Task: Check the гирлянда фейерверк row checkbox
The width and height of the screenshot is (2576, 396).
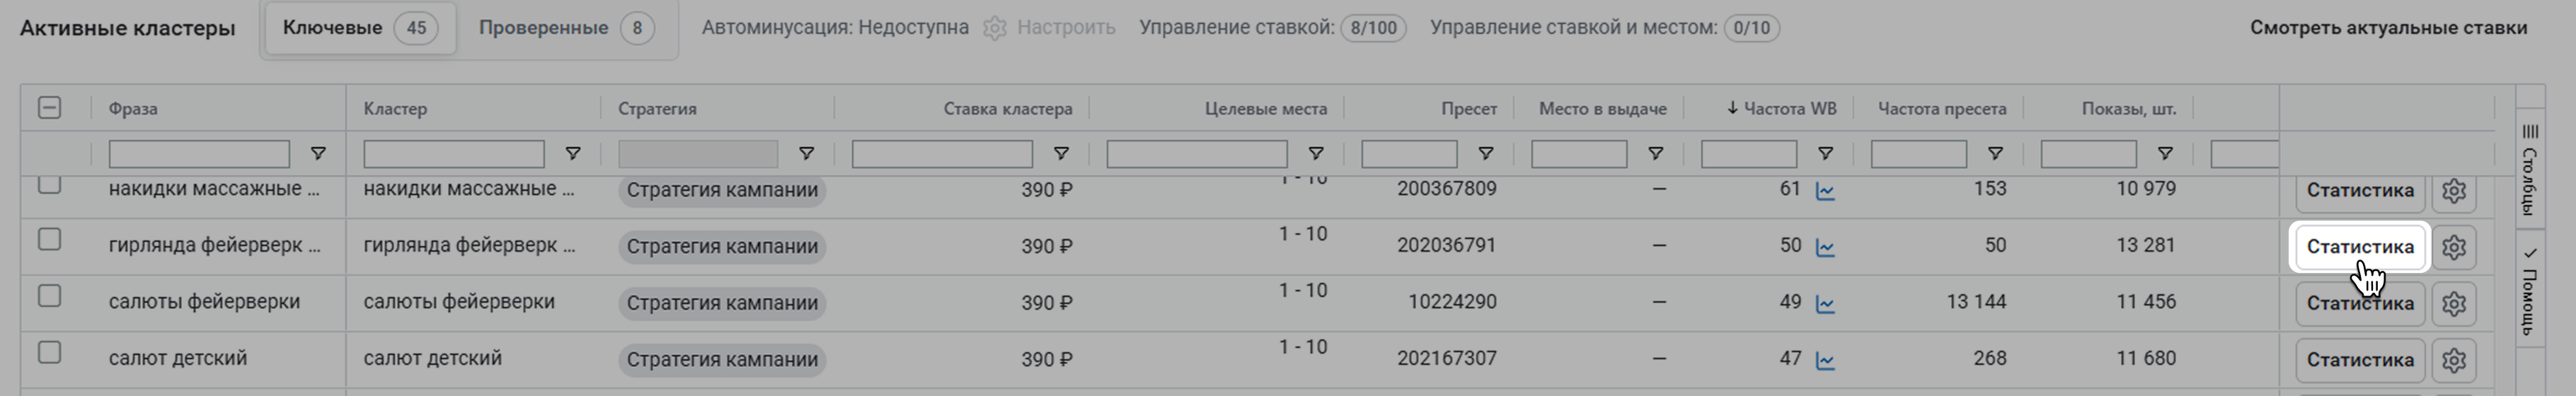Action: pos(49,240)
